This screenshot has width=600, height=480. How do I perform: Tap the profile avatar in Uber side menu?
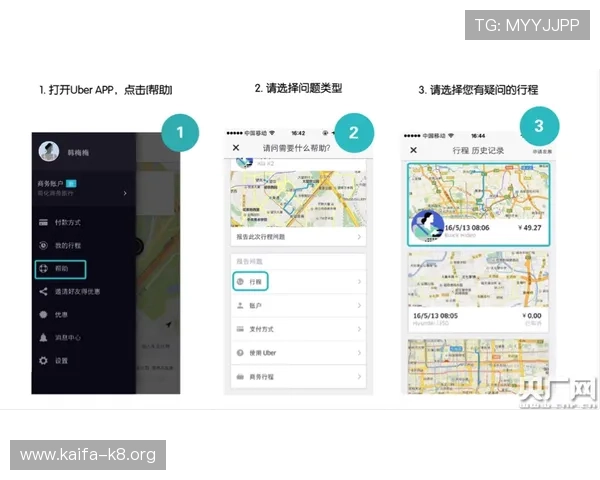pyautogui.click(x=49, y=152)
